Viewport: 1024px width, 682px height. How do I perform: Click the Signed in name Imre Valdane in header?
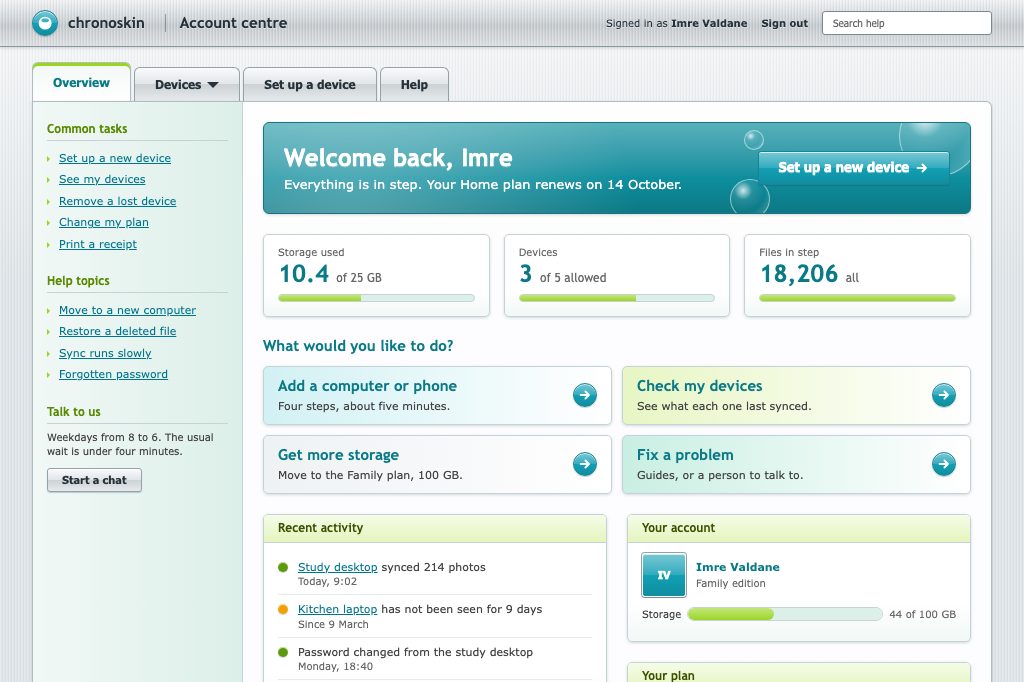click(x=709, y=24)
